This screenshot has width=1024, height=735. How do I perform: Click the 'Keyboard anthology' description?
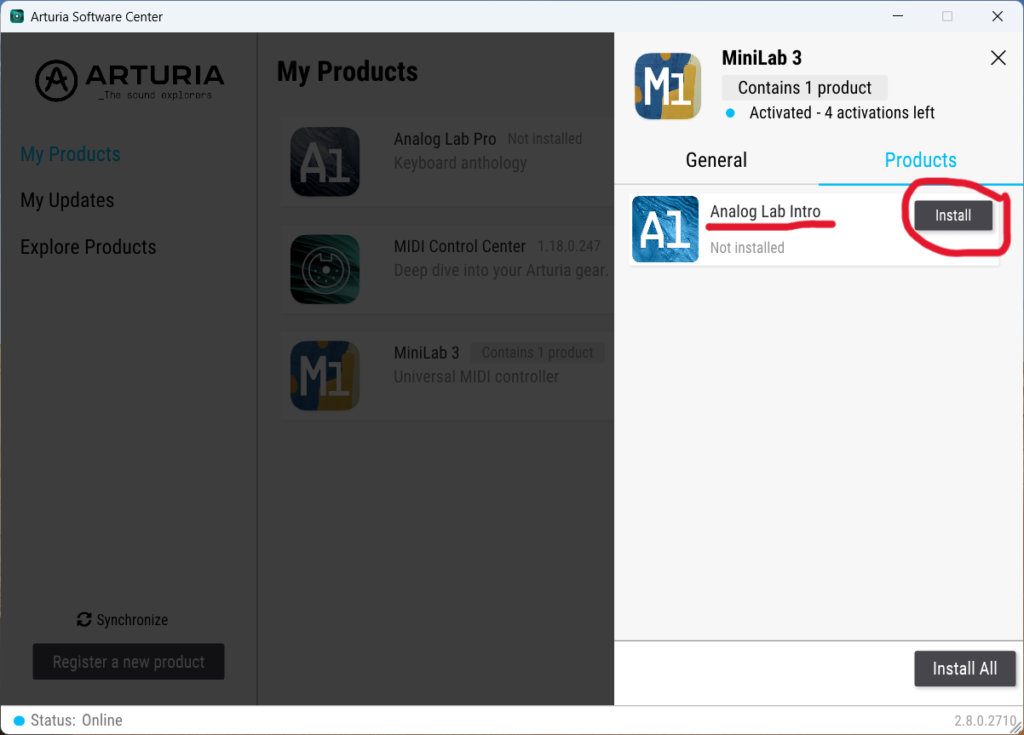460,163
